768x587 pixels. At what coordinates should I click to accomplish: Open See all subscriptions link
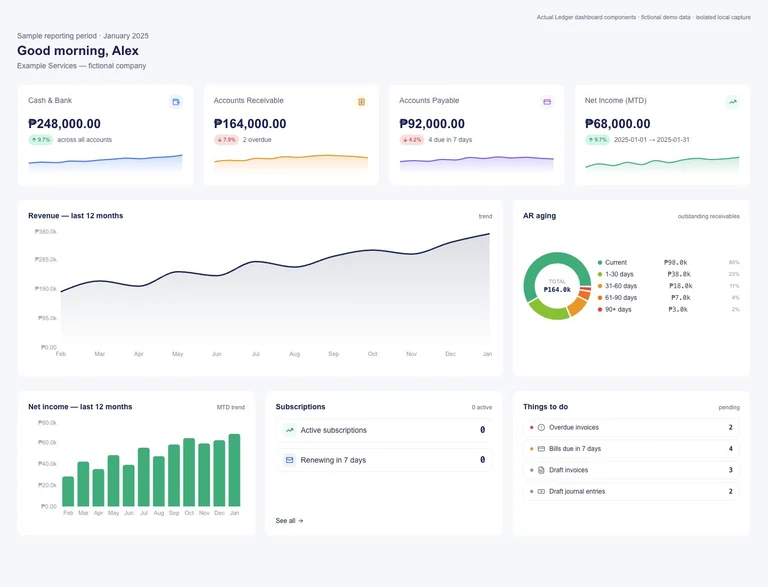coord(289,521)
